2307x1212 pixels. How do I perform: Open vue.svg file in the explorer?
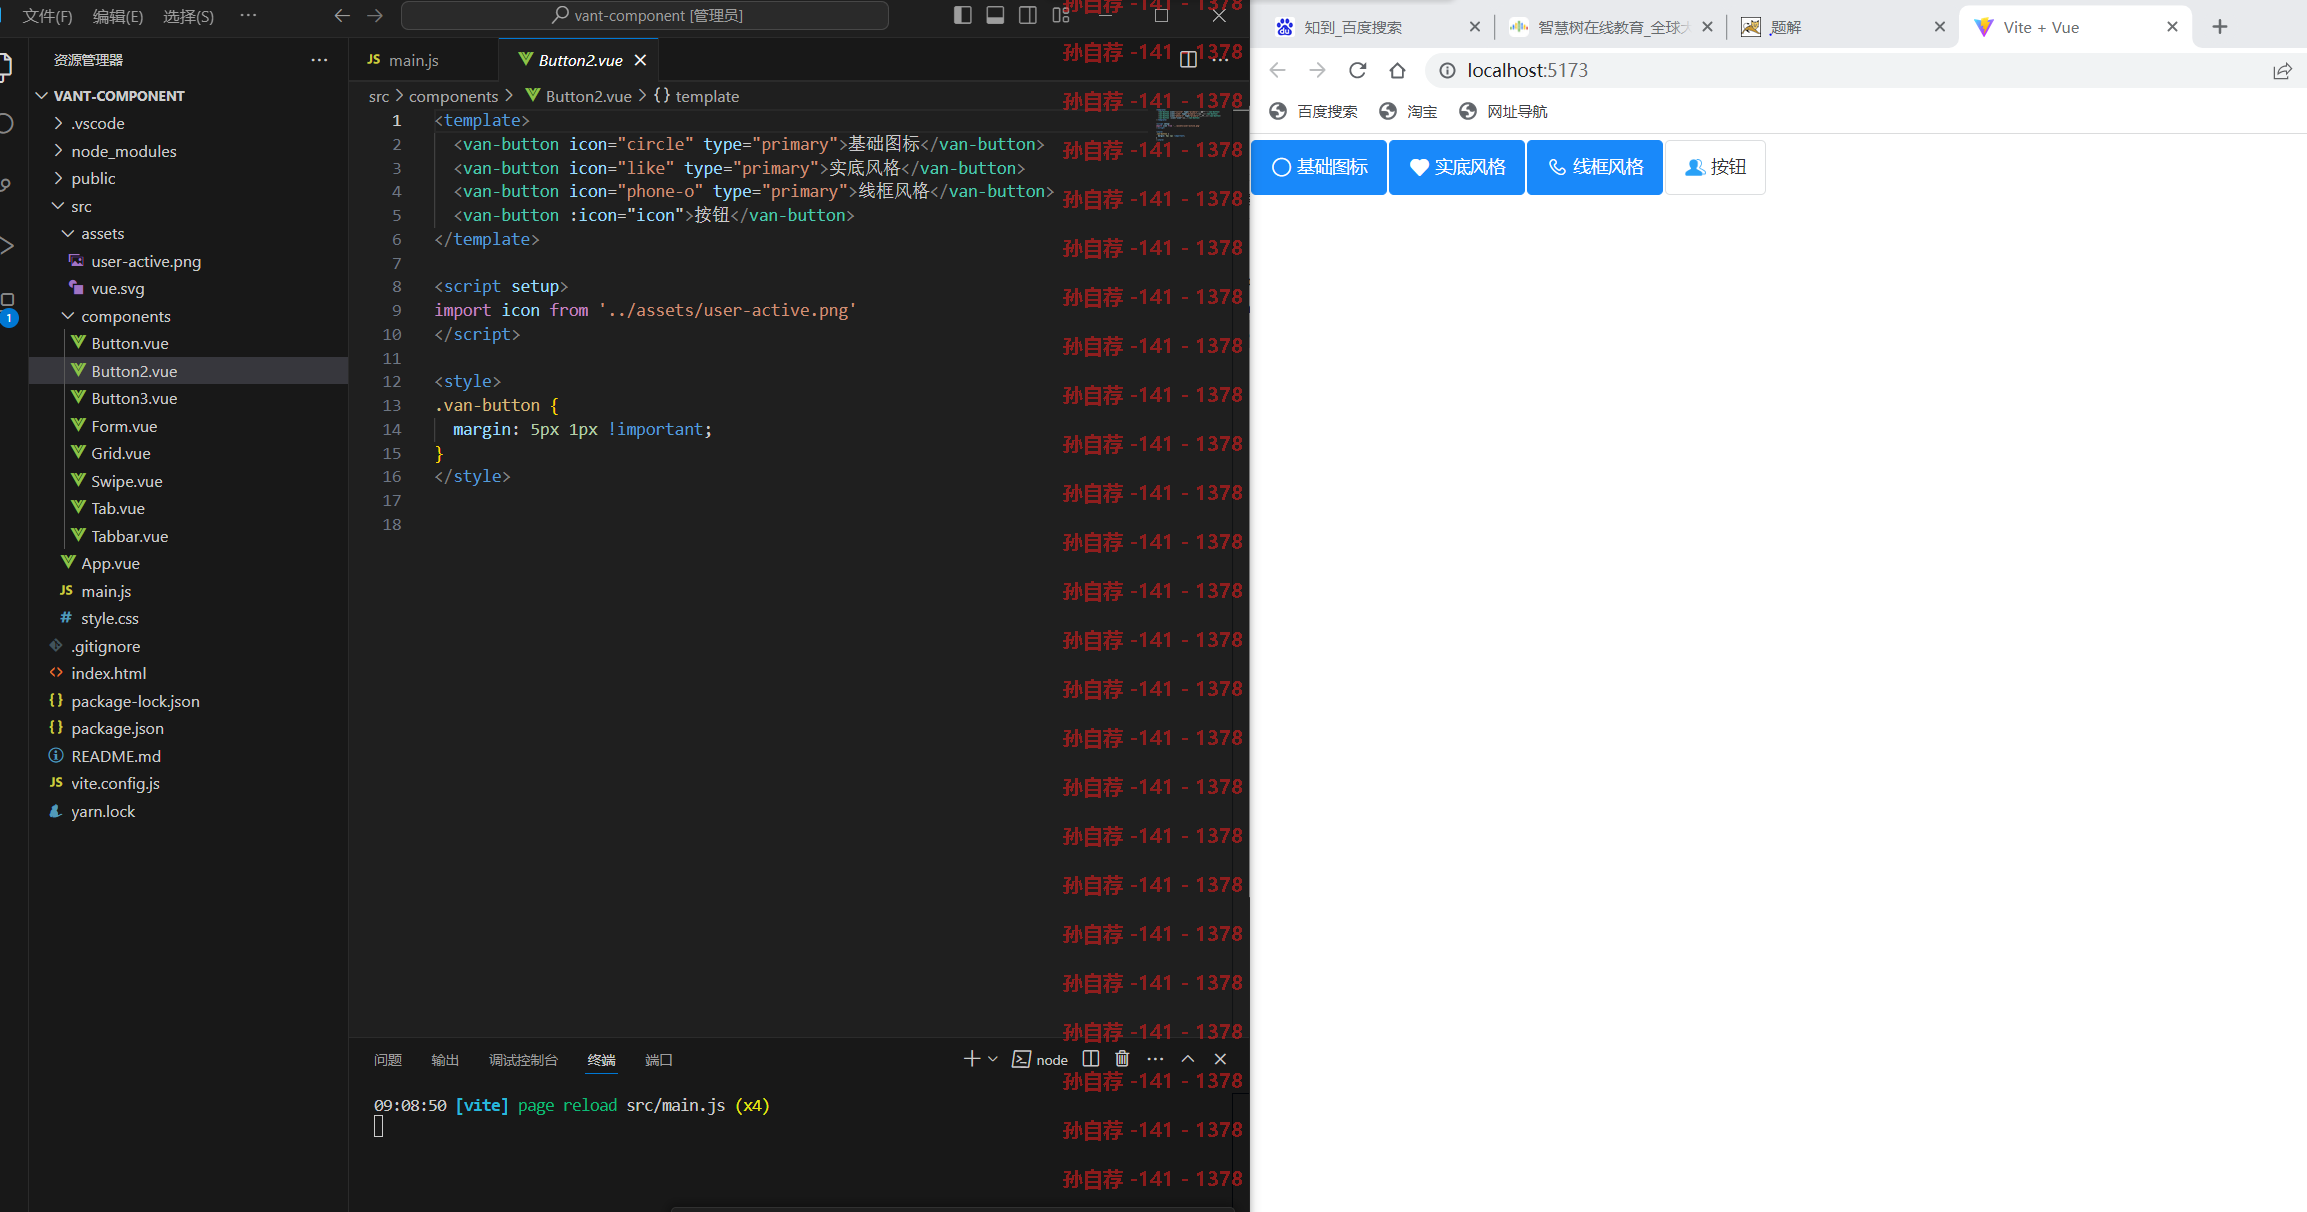point(117,288)
